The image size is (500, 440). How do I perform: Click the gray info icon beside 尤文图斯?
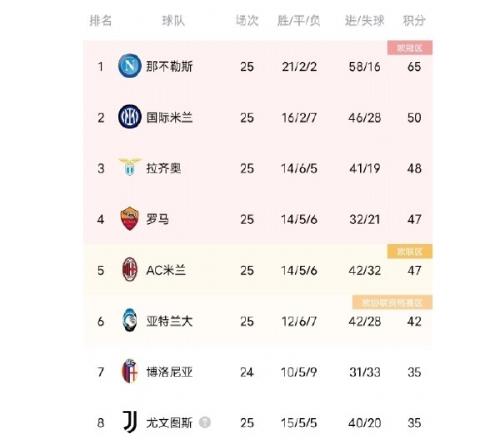click(x=205, y=423)
